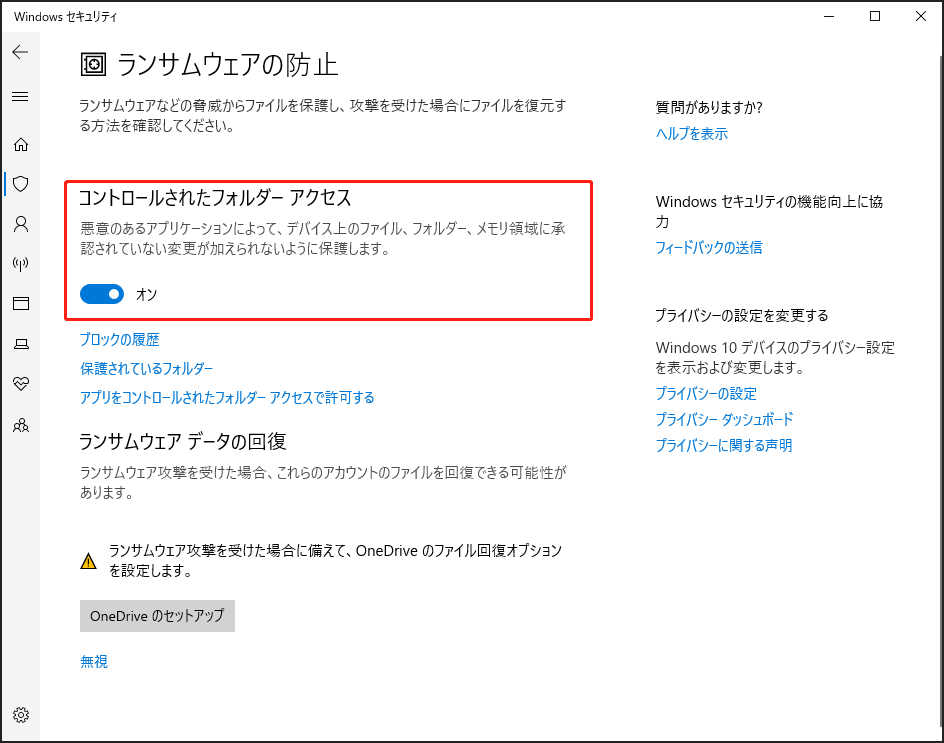The height and width of the screenshot is (743, 944).
Task: Open the ヘルプを表示 link
Action: click(x=692, y=134)
